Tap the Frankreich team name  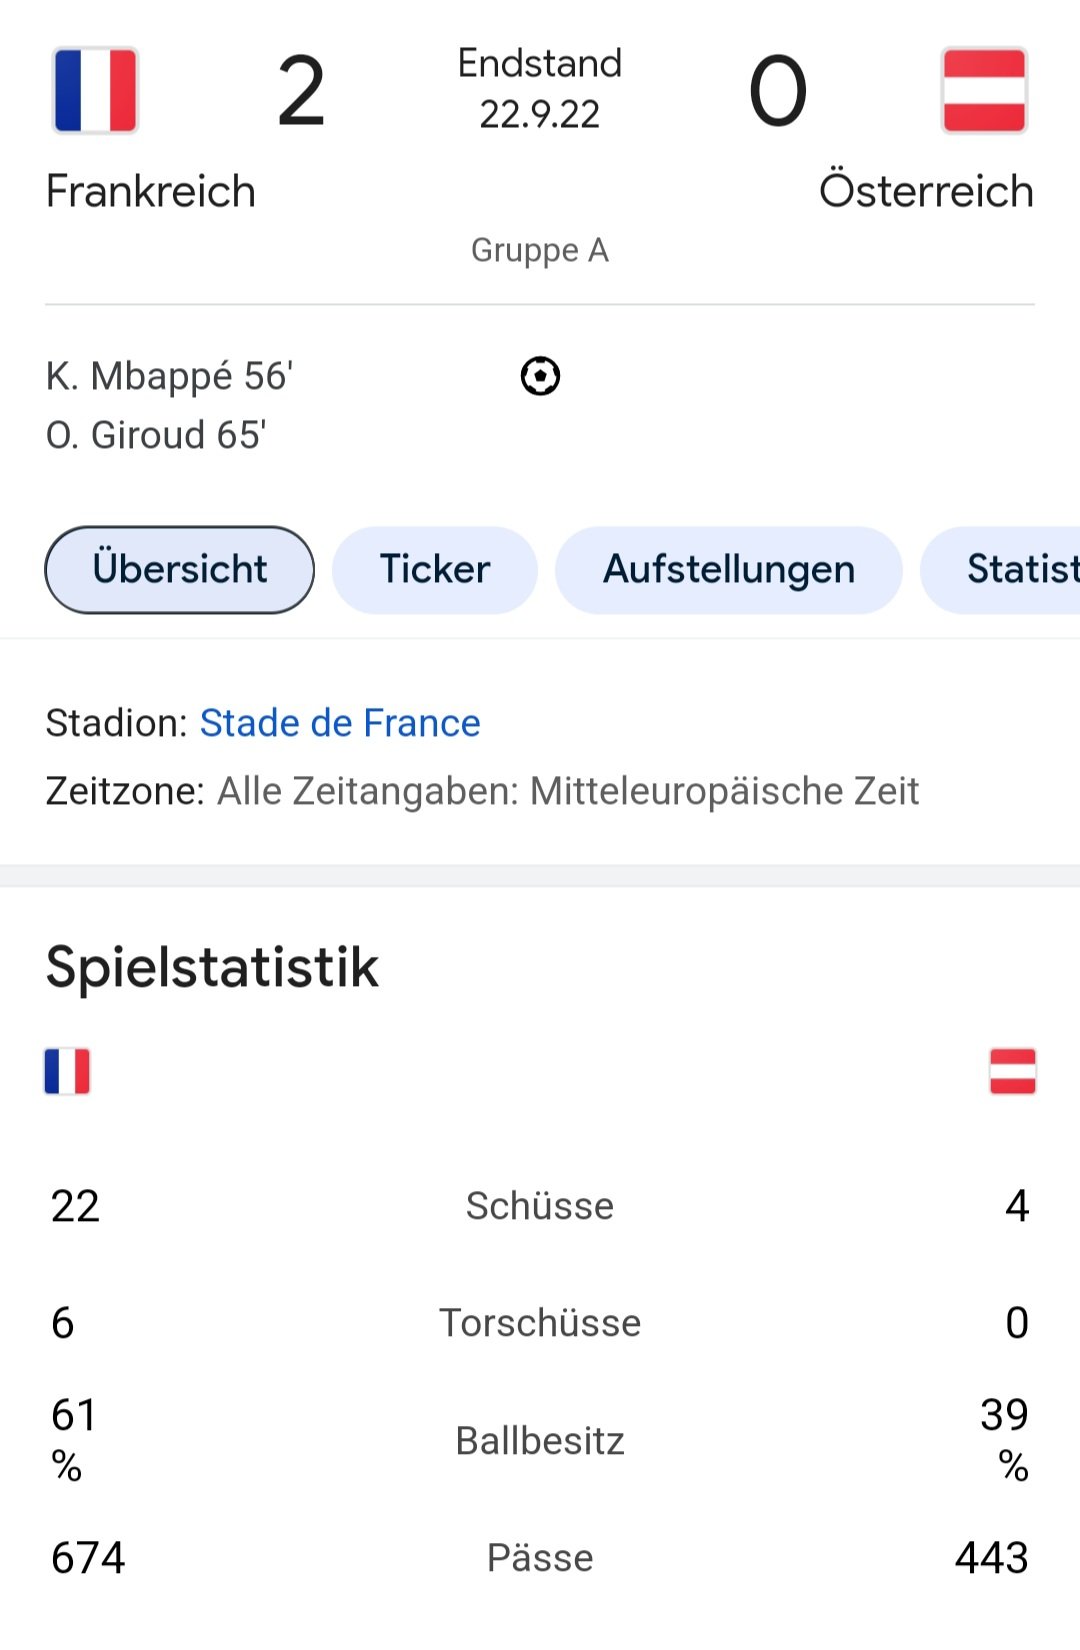click(151, 191)
